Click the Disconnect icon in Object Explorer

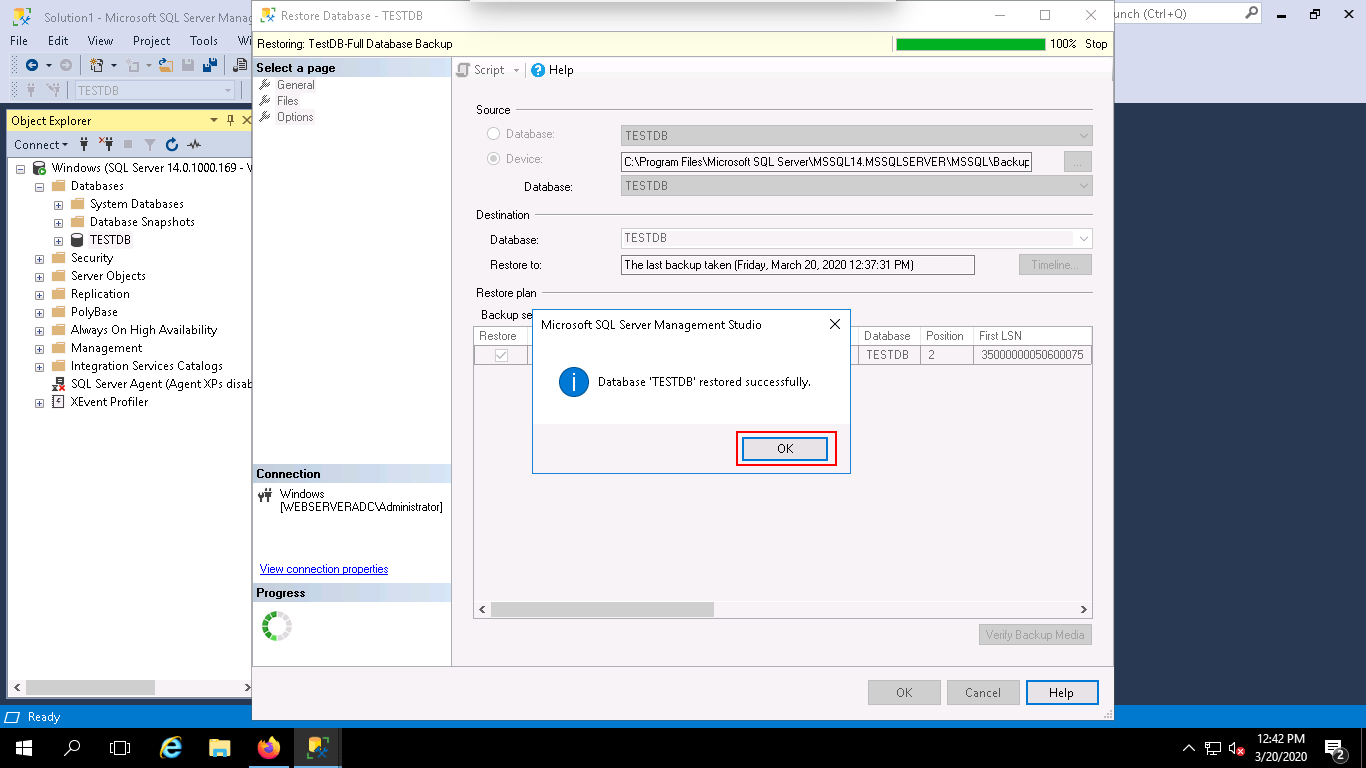(108, 145)
